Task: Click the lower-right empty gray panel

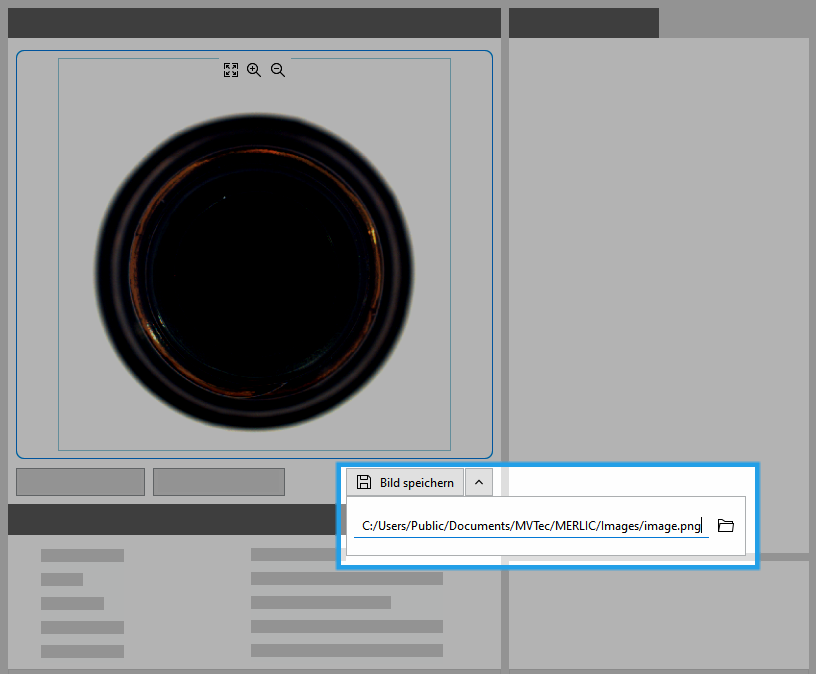Action: (658, 615)
